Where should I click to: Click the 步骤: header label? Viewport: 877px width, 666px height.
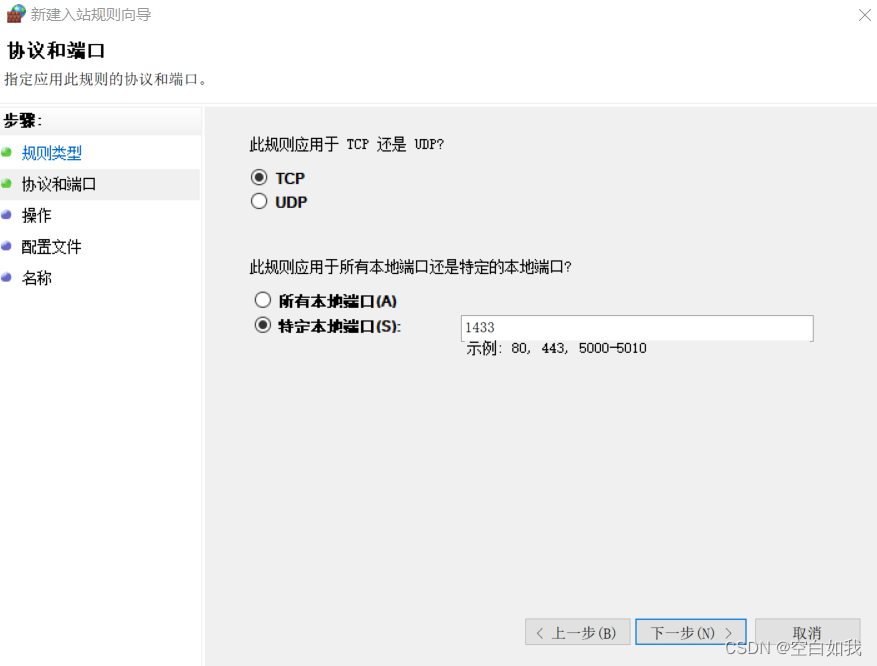23,120
